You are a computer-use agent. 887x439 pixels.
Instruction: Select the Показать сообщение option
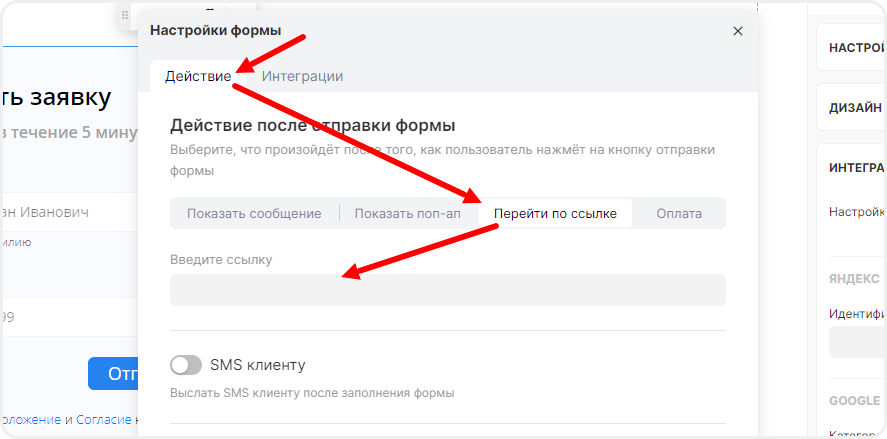[x=254, y=213]
